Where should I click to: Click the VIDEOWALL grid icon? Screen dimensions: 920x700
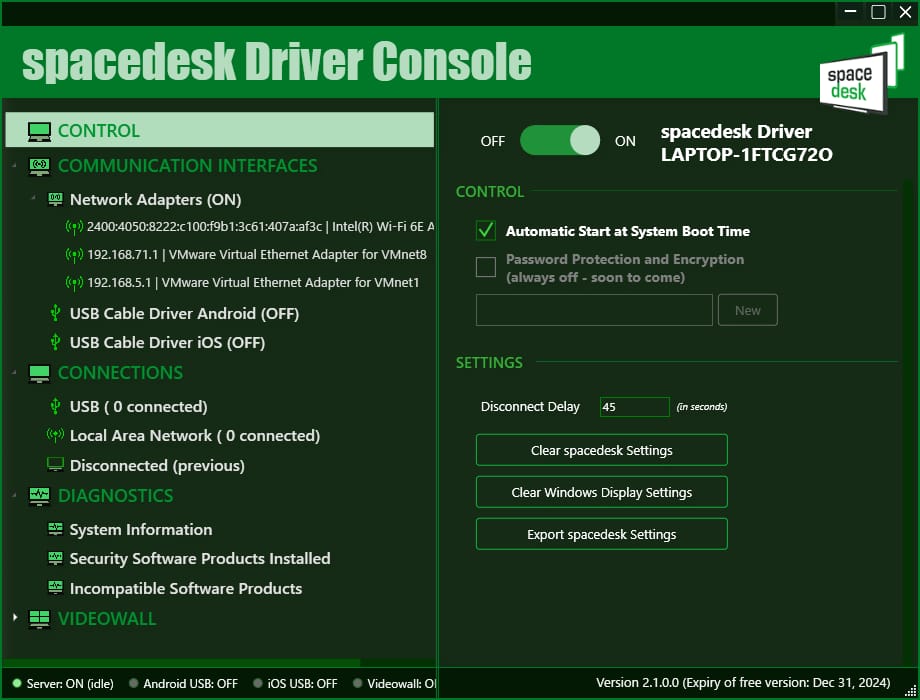(39, 619)
